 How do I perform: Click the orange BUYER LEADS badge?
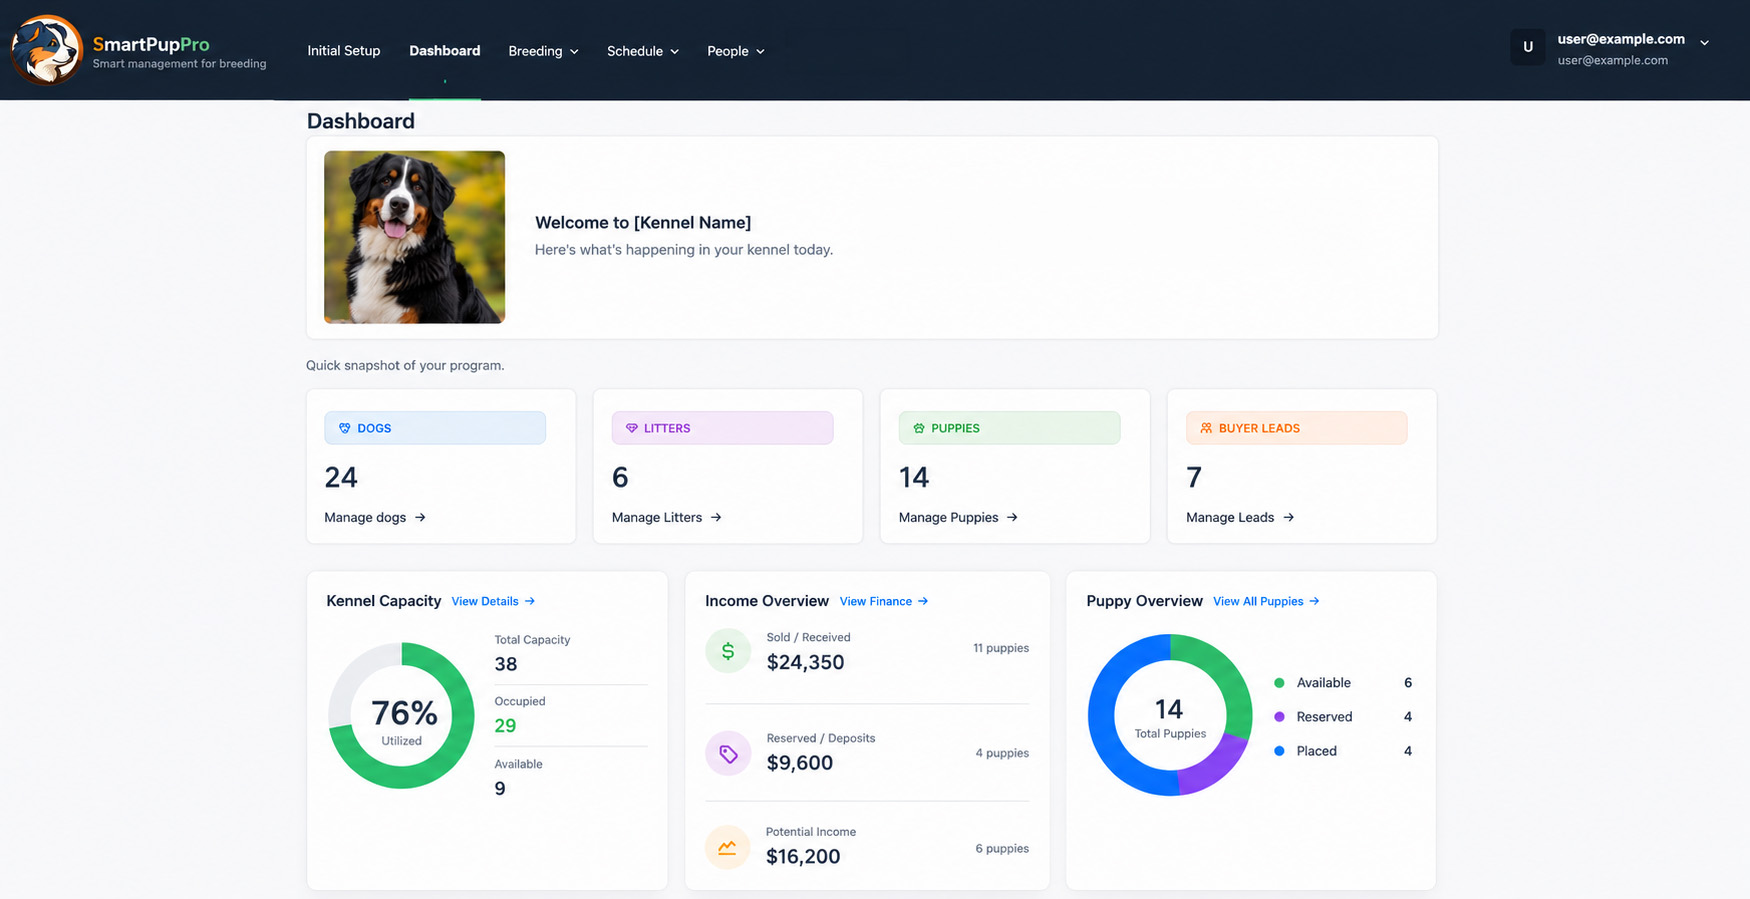tap(1296, 428)
